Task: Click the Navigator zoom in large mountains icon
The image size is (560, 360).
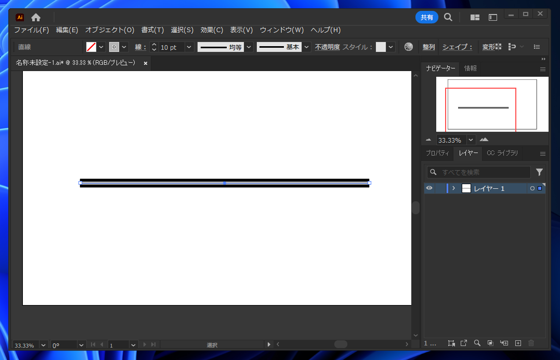Action: coord(484,140)
